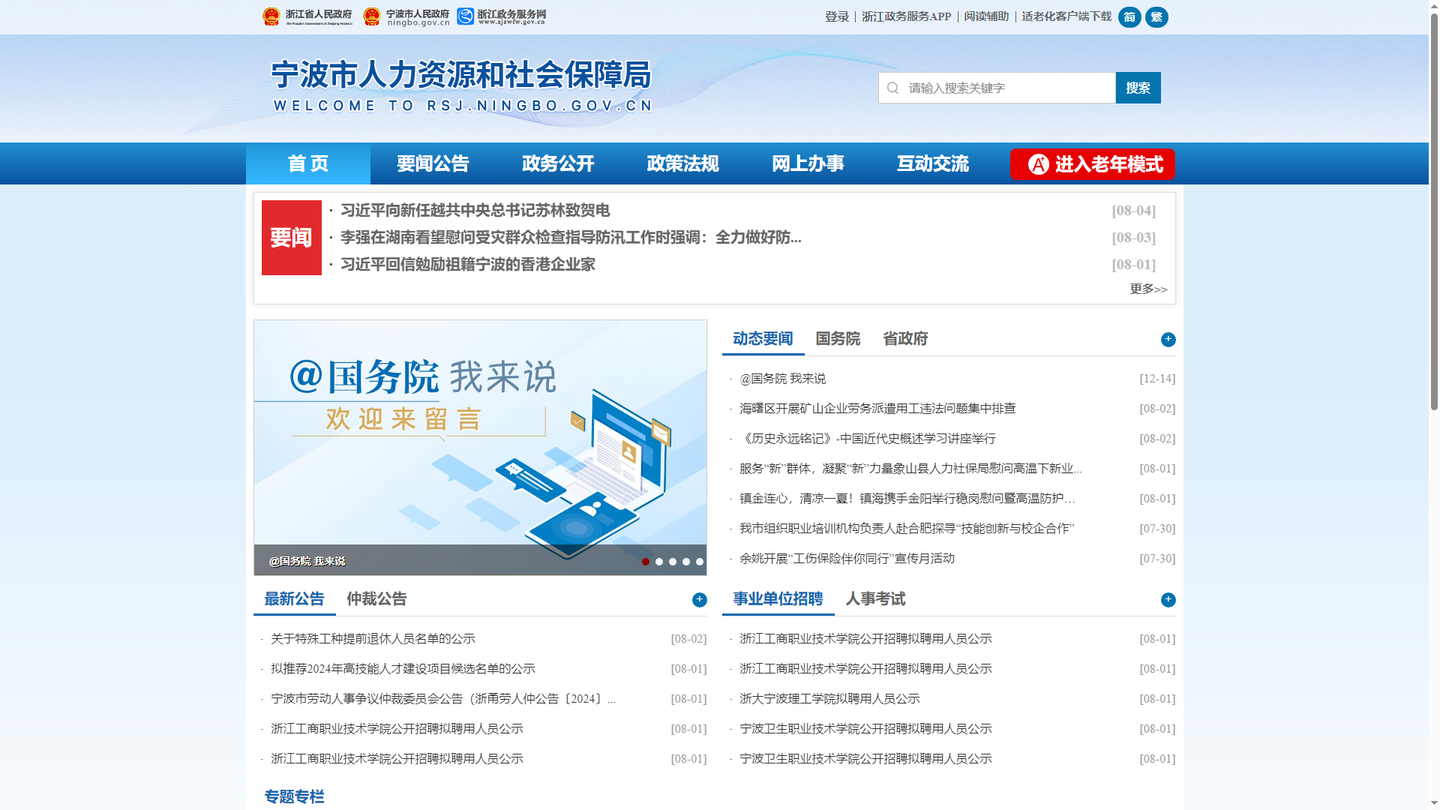The width and height of the screenshot is (1440, 810).
Task: Open 浙大宁波理工学院拟聘用人员公示
Action: (830, 699)
